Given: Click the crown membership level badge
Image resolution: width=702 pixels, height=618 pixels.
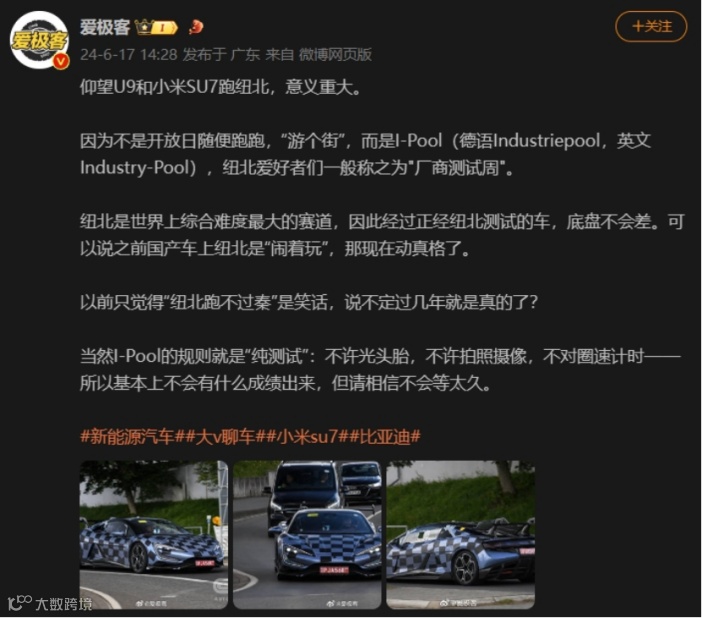Looking at the screenshot, I should pyautogui.click(x=156, y=27).
